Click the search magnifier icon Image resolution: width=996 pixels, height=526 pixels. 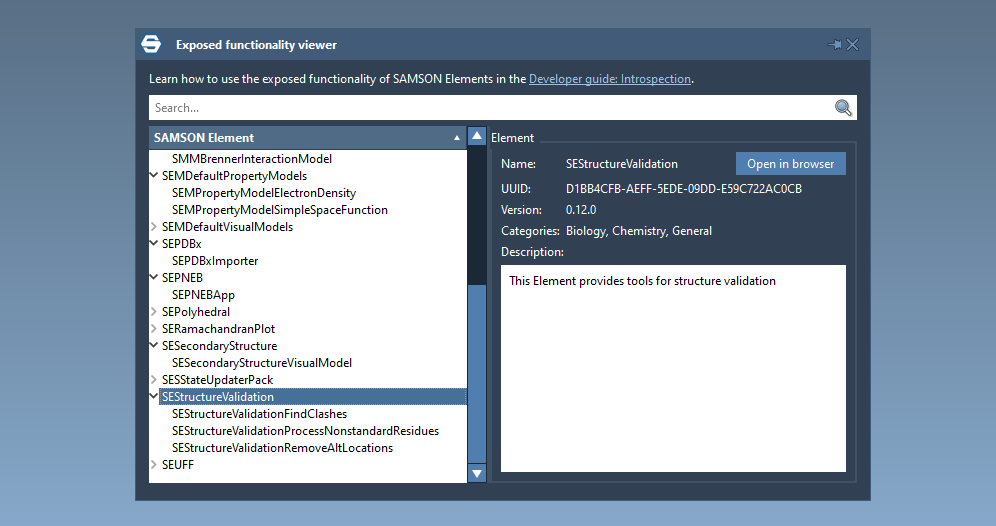[843, 108]
